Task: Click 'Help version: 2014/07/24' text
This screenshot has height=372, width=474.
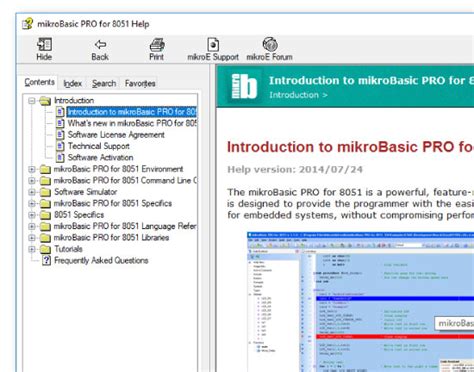Action: (295, 169)
